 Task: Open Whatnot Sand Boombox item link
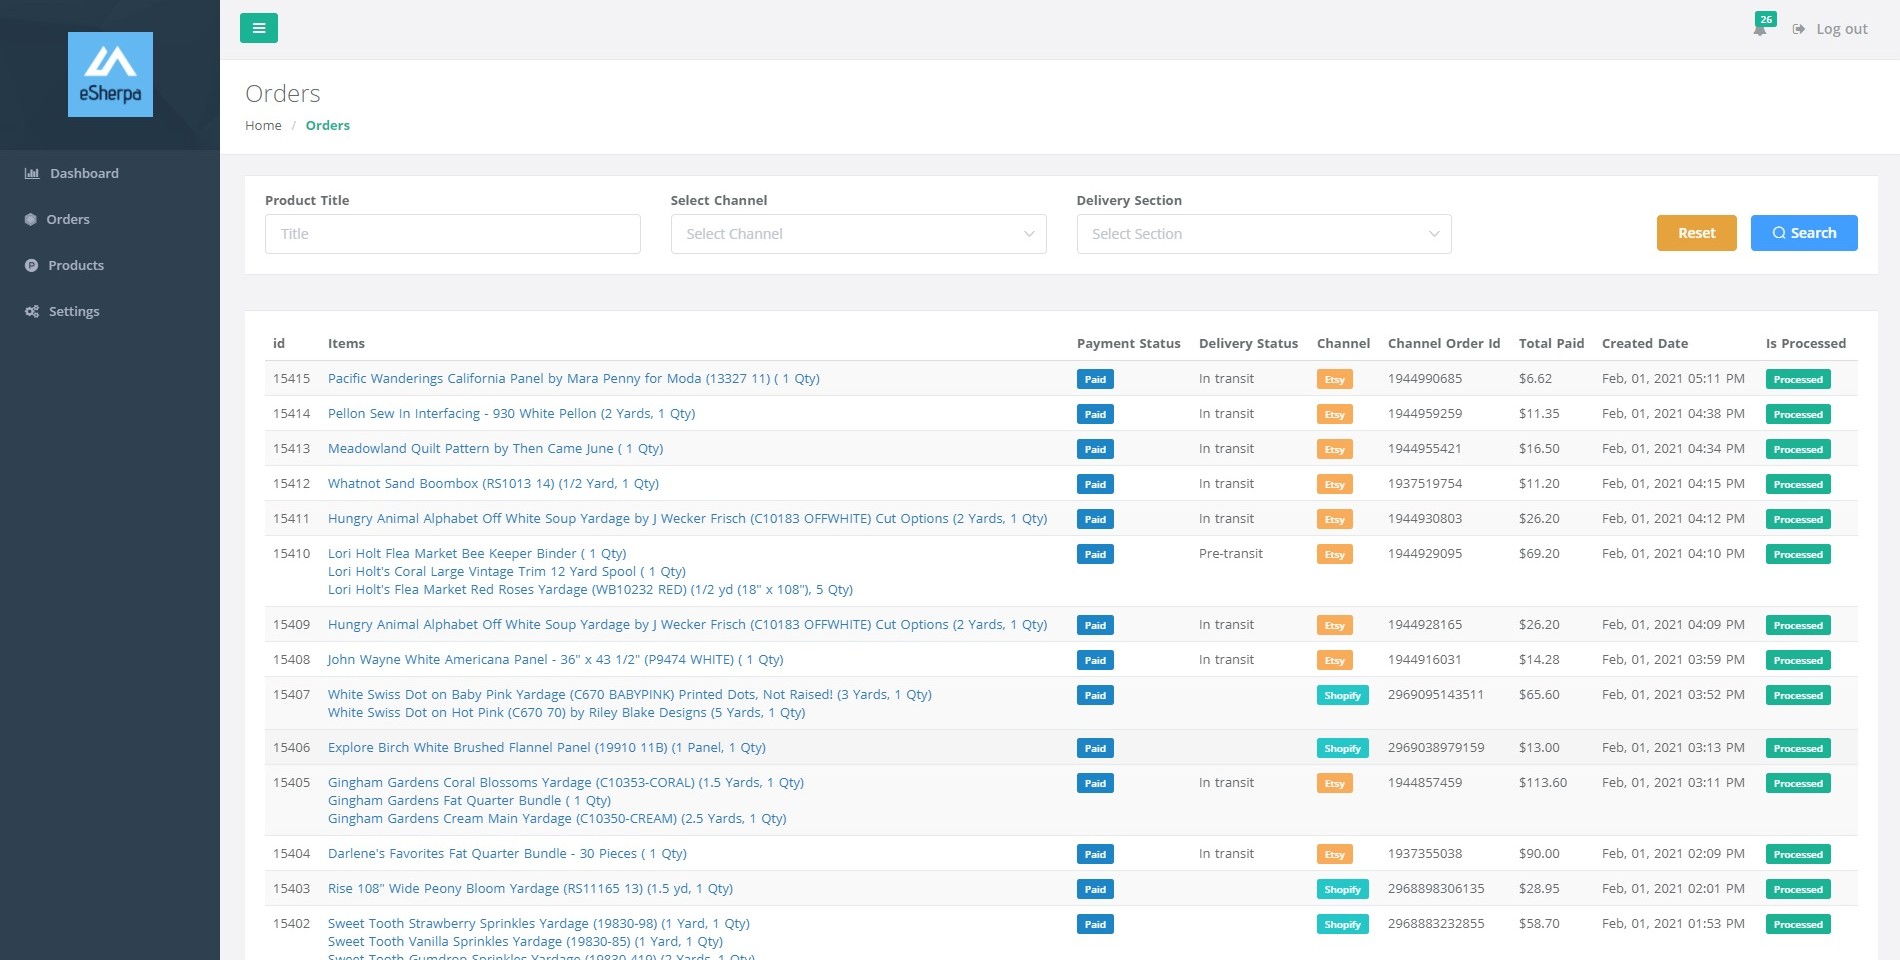[x=493, y=483]
